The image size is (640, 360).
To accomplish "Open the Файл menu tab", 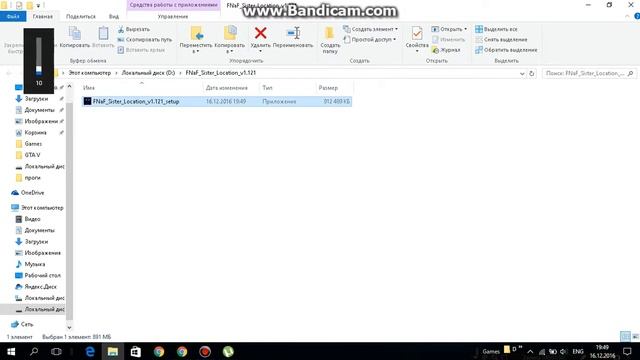I will [x=13, y=16].
